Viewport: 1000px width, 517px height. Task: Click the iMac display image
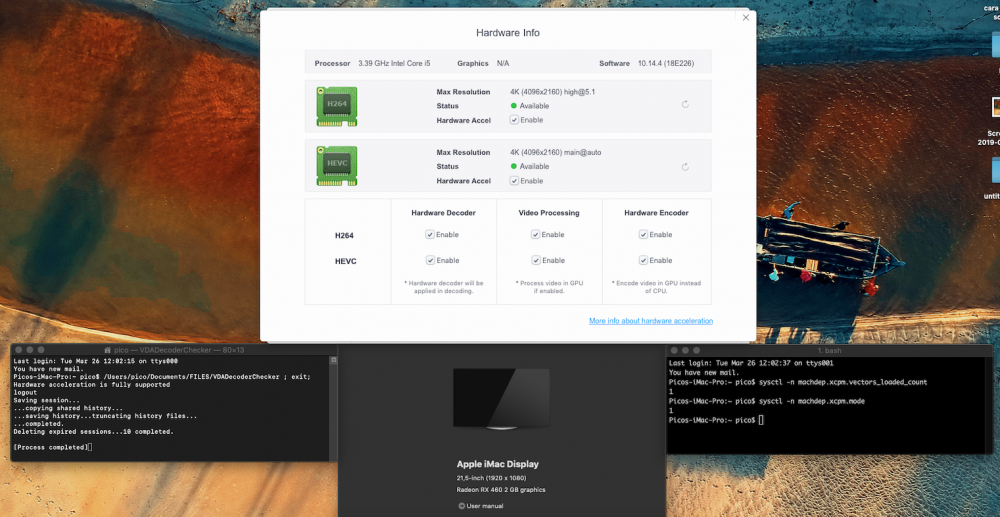[501, 398]
